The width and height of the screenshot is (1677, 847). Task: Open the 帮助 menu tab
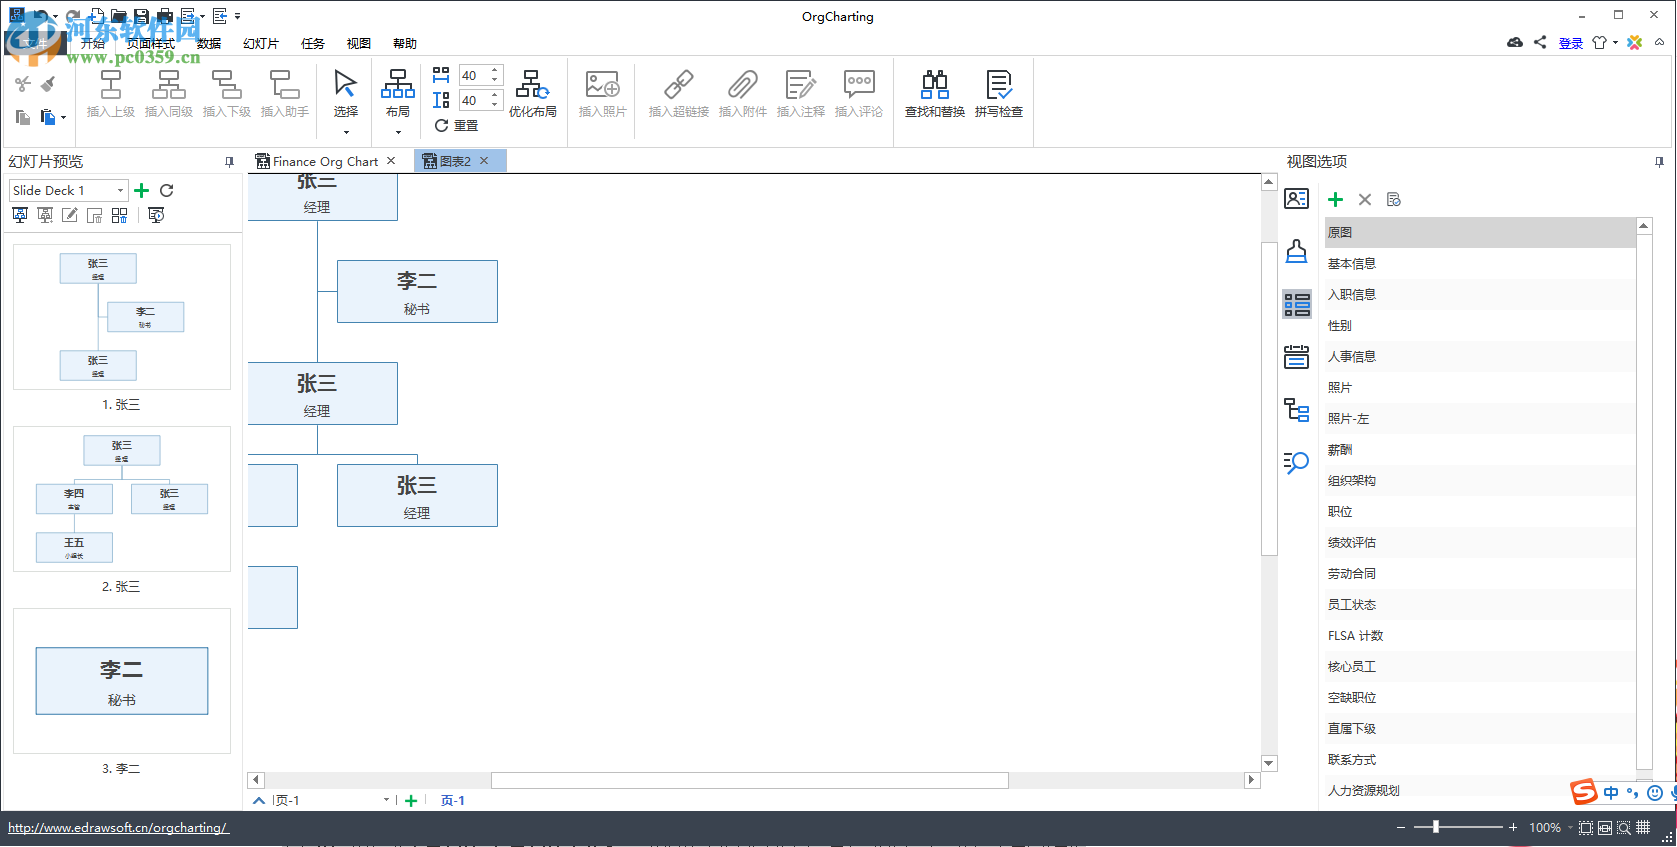[405, 44]
